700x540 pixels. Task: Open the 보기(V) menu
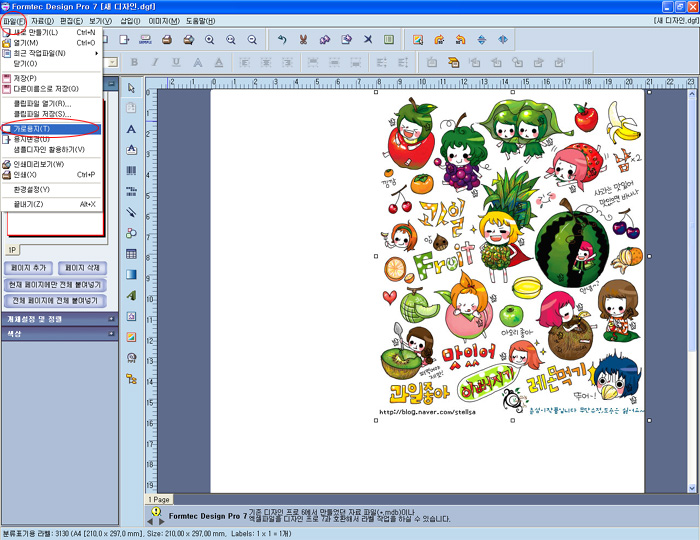coord(100,21)
